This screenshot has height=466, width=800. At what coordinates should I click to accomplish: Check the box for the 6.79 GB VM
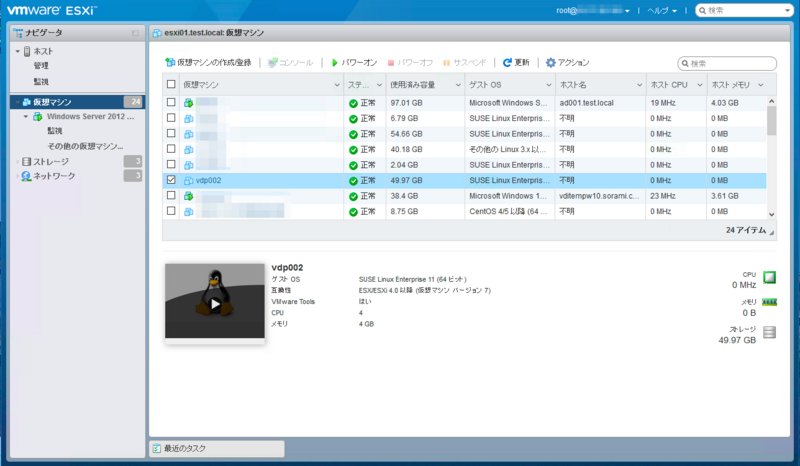click(171, 118)
